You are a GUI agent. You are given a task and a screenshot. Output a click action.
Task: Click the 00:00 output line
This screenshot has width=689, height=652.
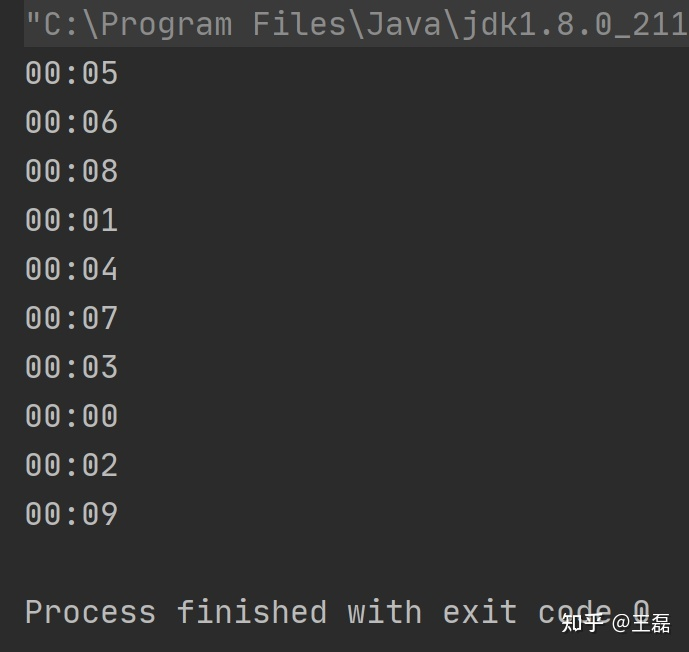(x=71, y=416)
